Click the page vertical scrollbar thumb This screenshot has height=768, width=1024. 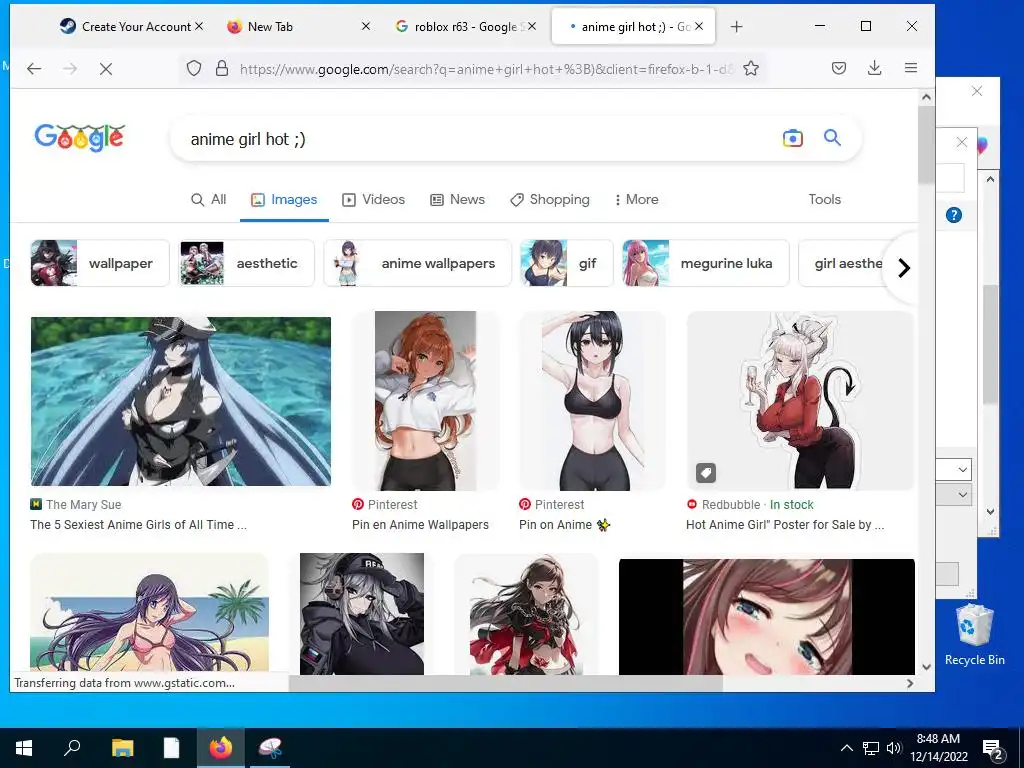click(x=926, y=145)
